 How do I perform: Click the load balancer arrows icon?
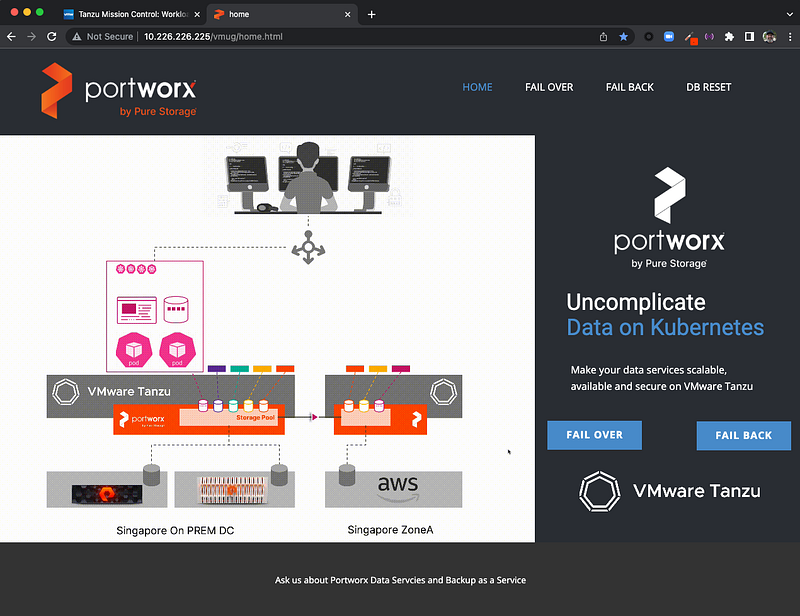[x=308, y=248]
